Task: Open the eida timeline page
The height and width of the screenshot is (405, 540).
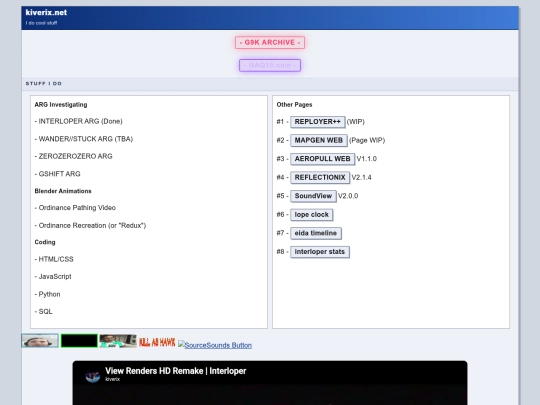Action: [x=316, y=233]
